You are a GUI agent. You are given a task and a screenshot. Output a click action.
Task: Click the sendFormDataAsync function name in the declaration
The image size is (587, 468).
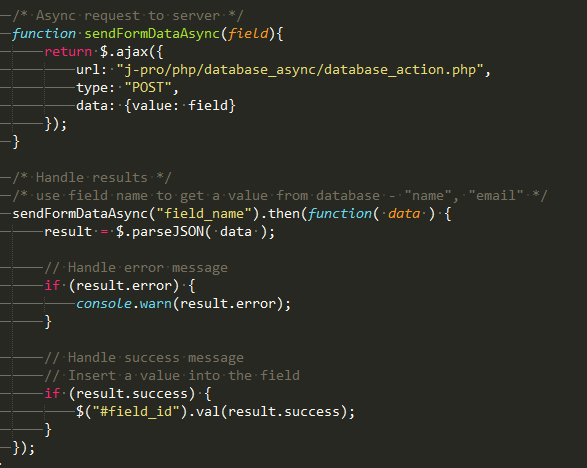152,34
